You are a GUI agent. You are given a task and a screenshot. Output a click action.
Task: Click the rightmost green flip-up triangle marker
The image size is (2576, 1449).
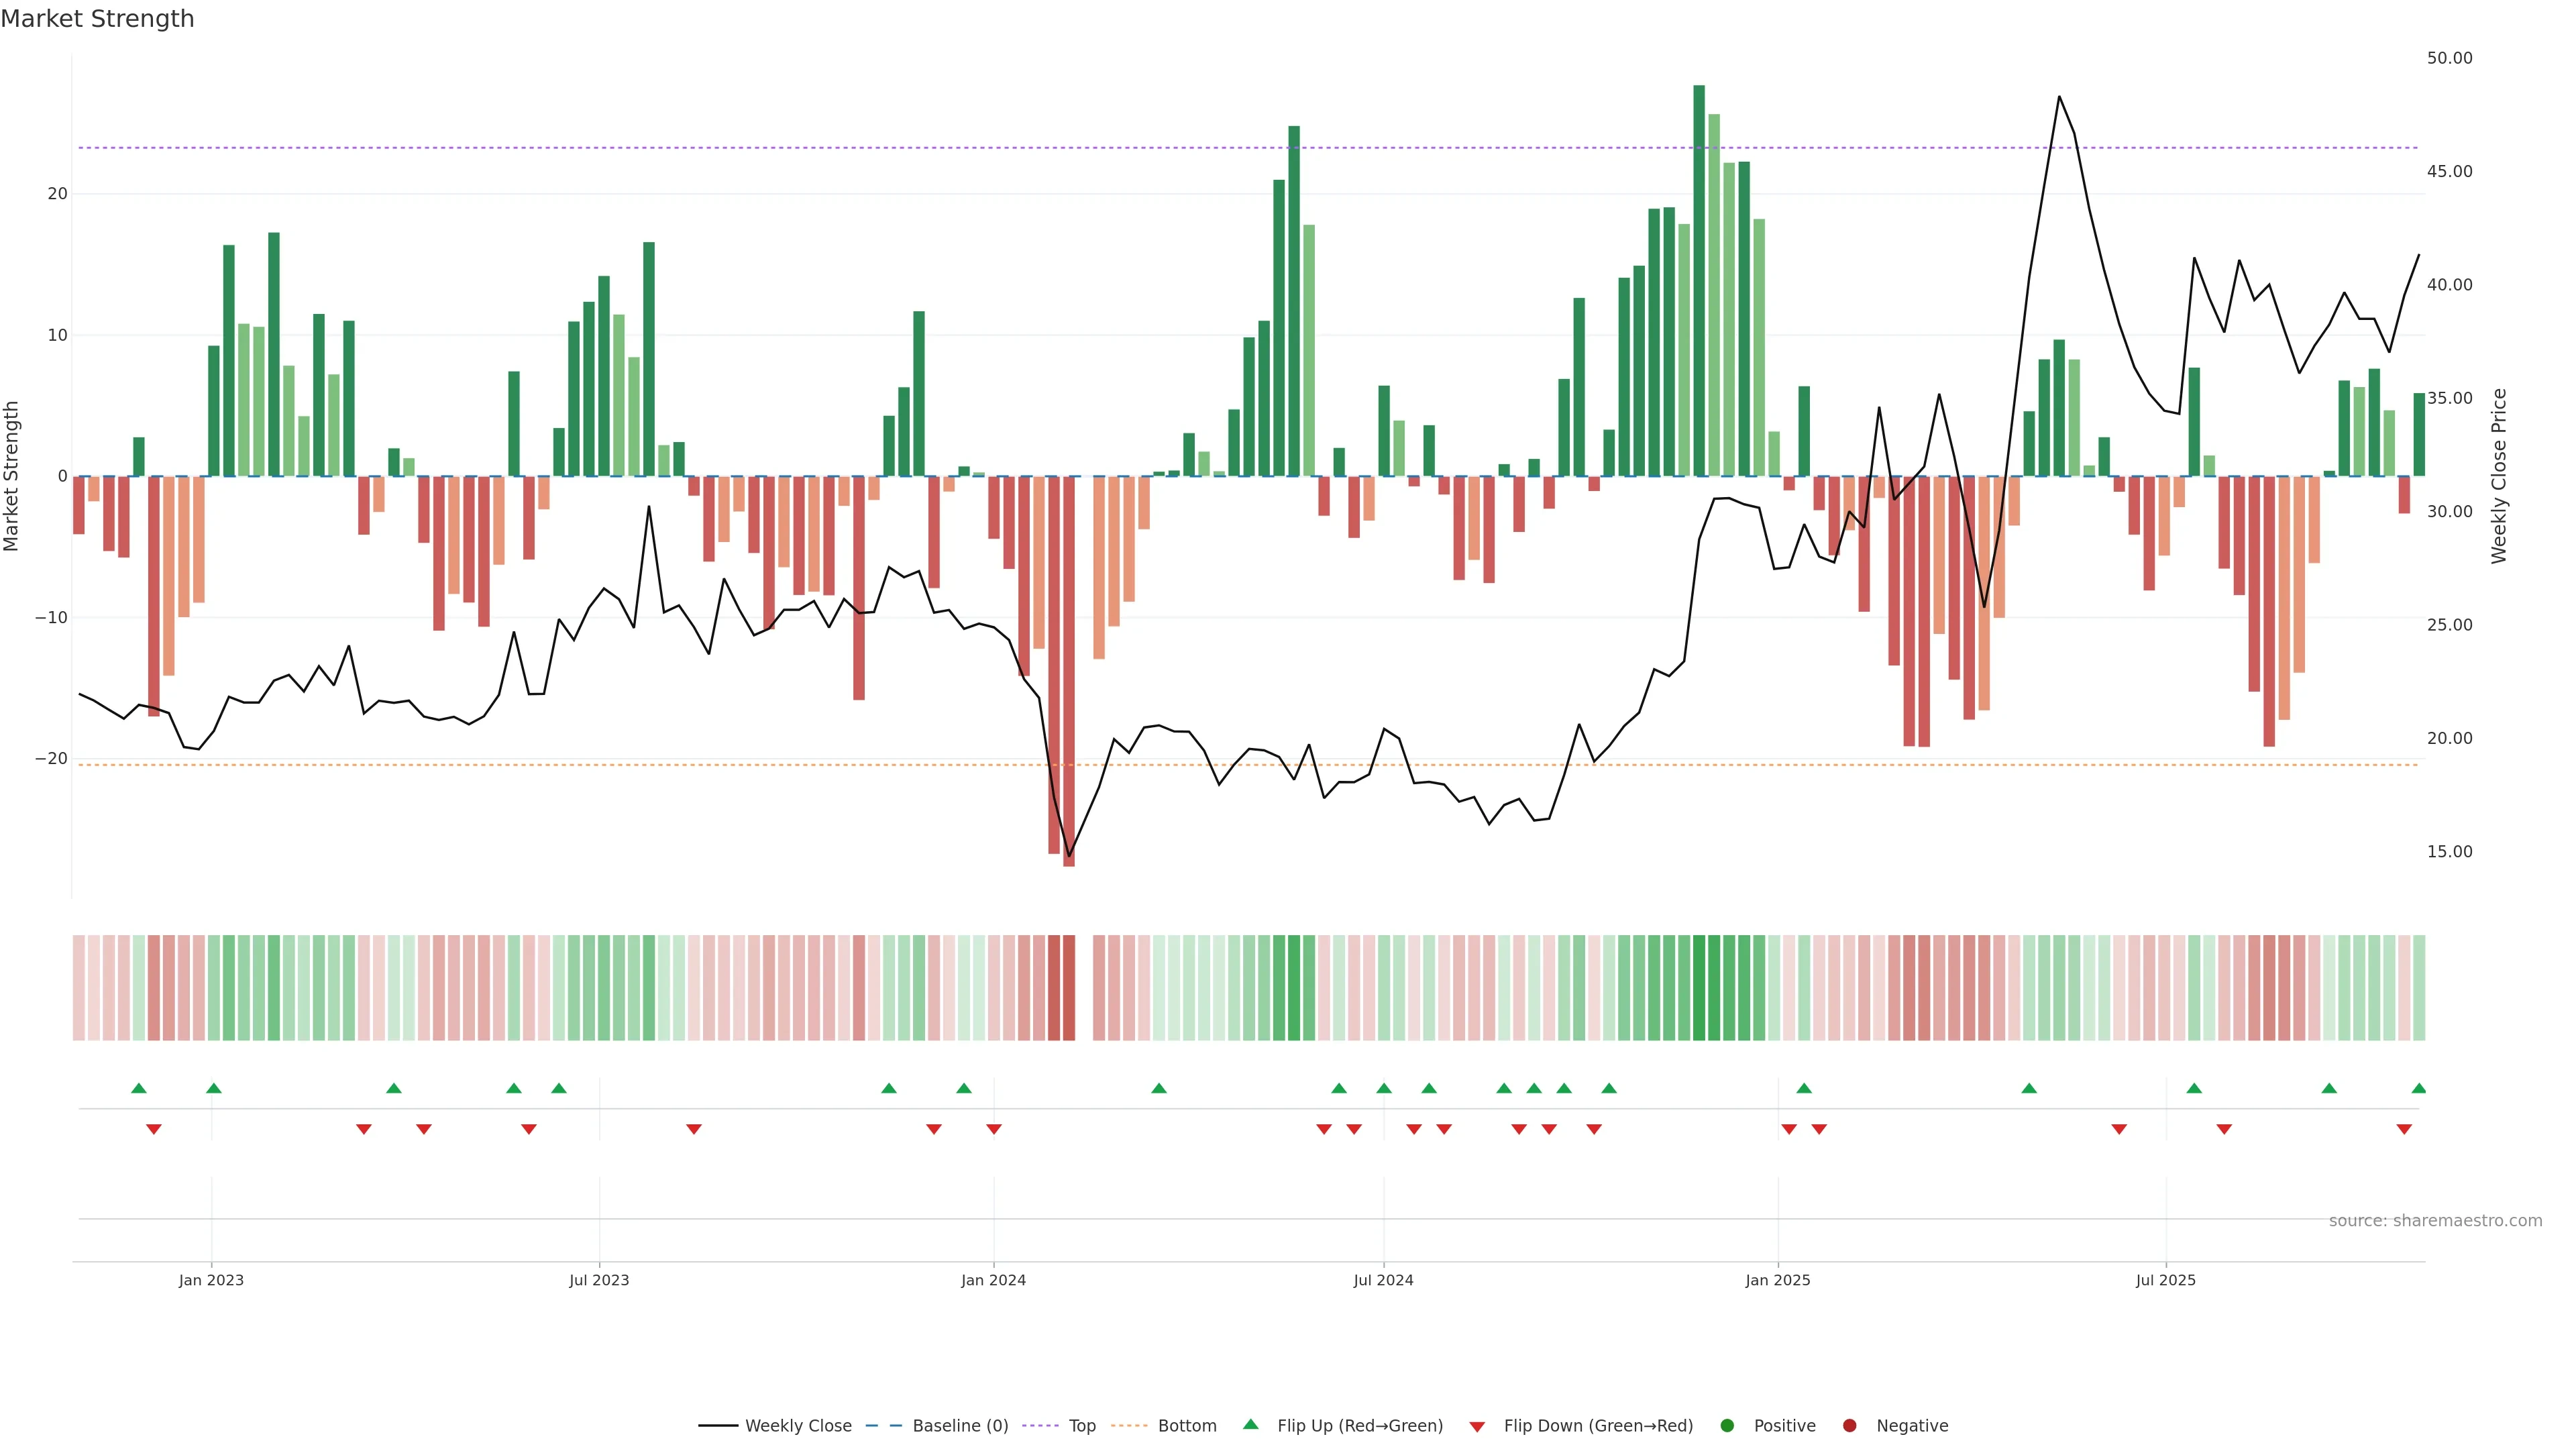2418,1088
